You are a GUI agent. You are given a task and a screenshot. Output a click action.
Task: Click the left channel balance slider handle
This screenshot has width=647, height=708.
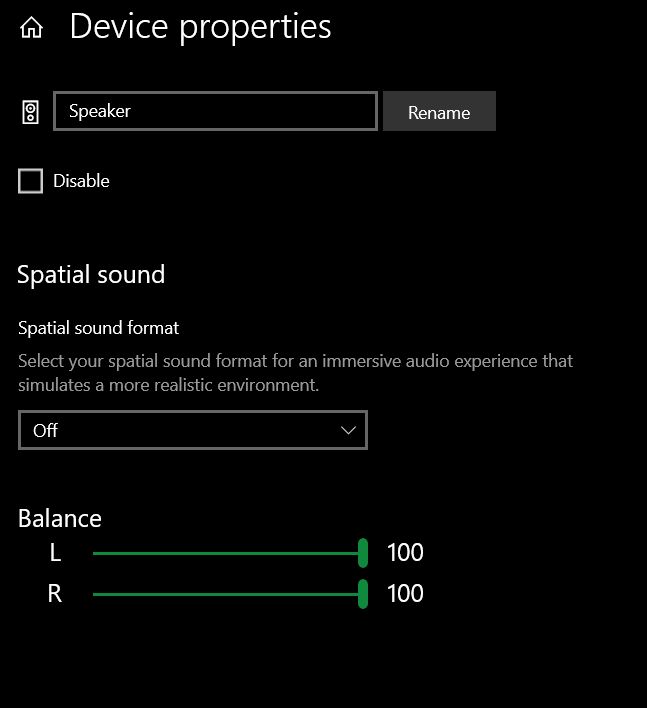(363, 552)
